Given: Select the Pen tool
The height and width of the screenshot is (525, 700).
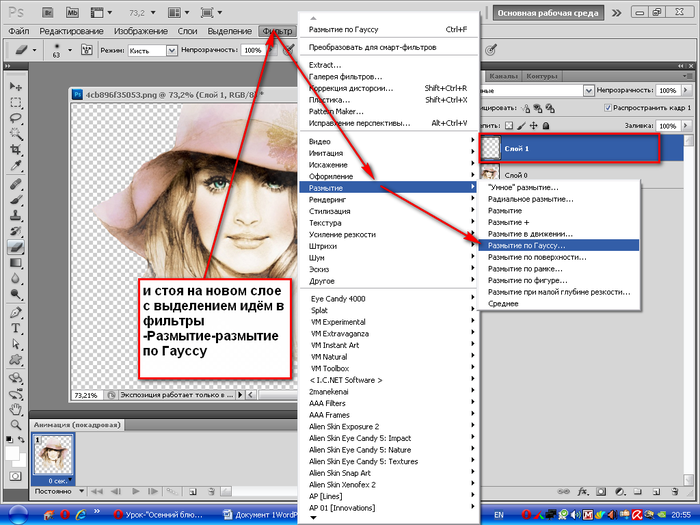Looking at the screenshot, I should point(16,312).
